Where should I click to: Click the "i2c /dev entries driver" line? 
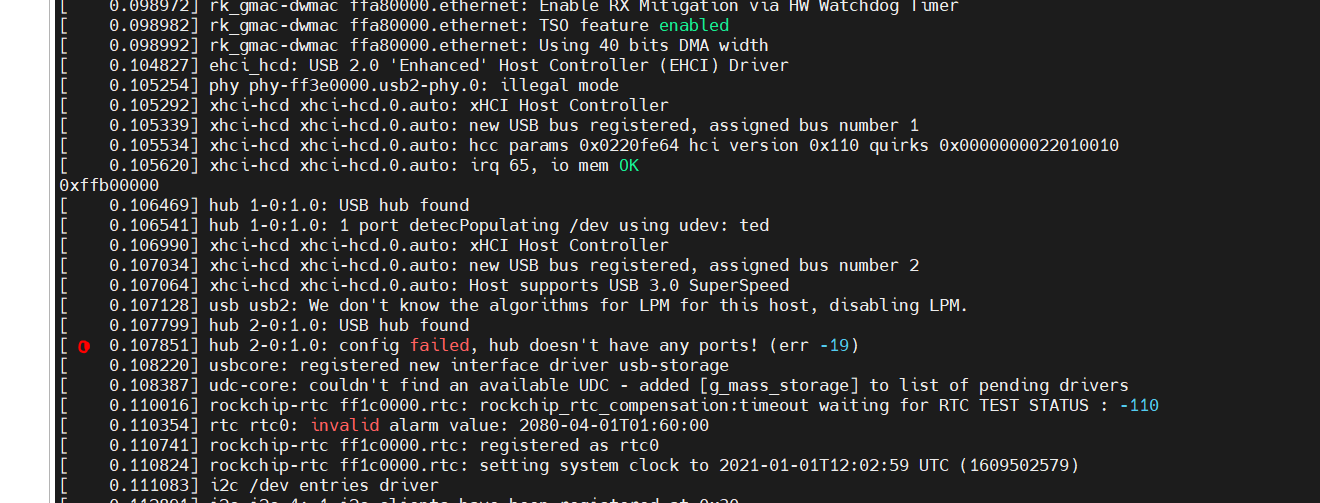tap(324, 485)
